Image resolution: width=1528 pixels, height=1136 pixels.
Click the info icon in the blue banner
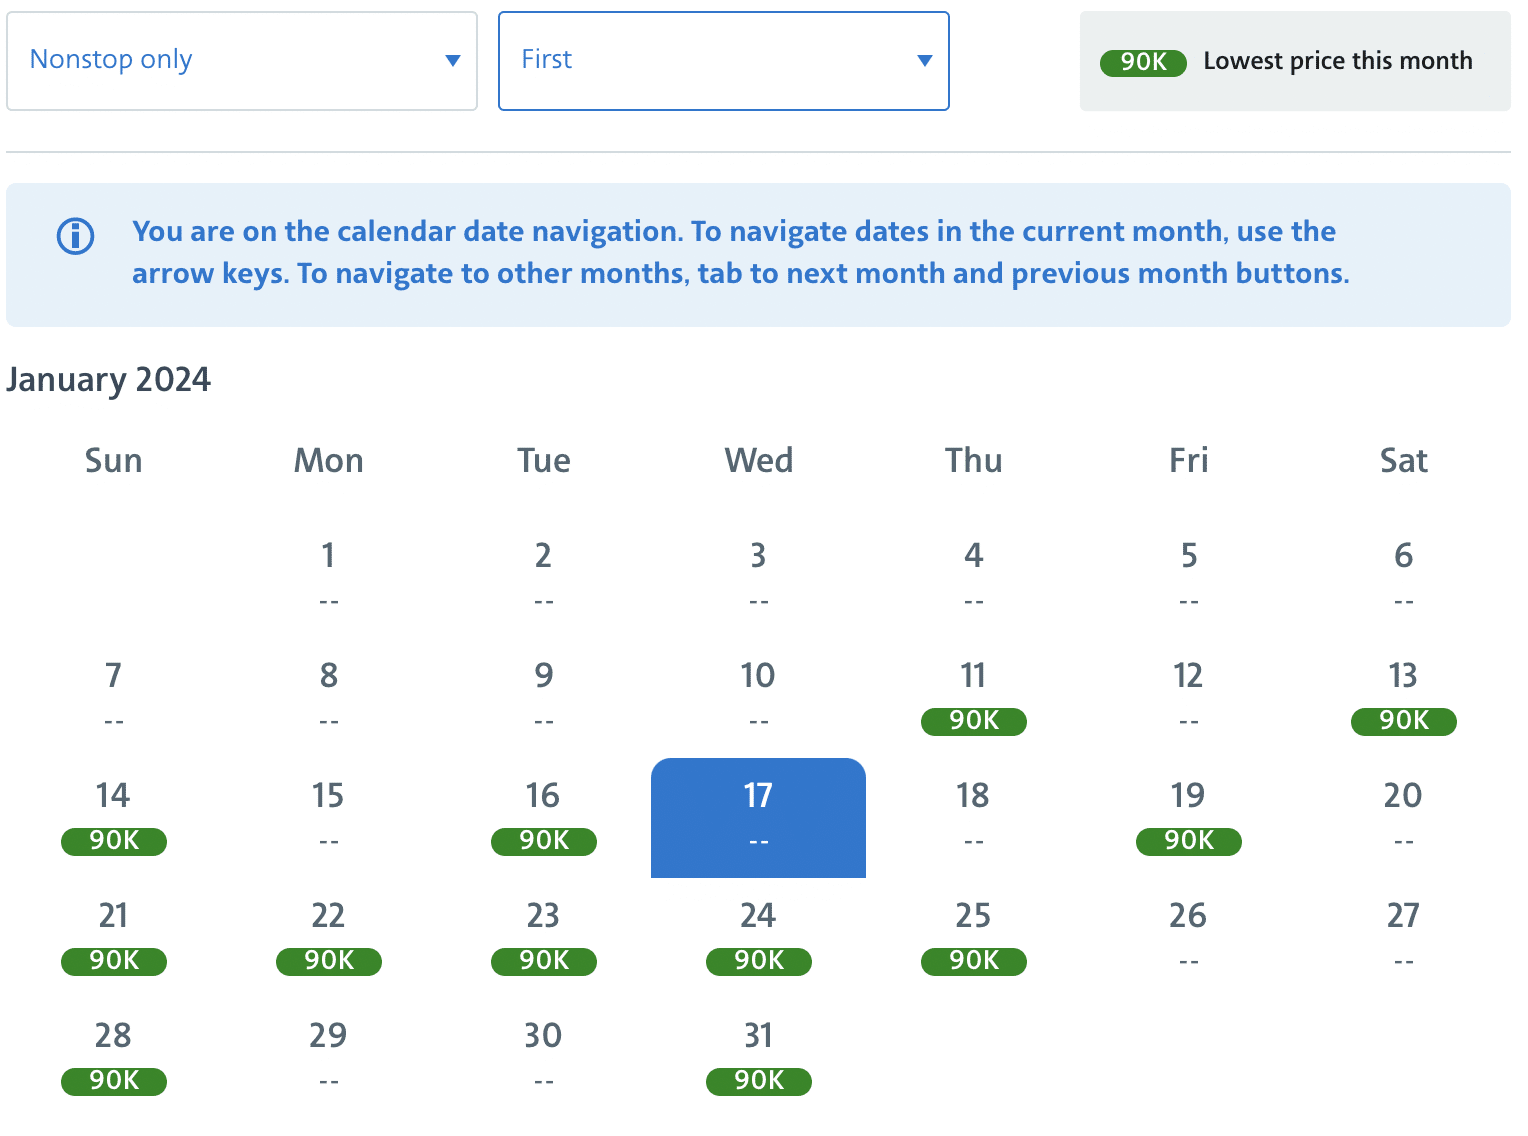[x=76, y=237]
